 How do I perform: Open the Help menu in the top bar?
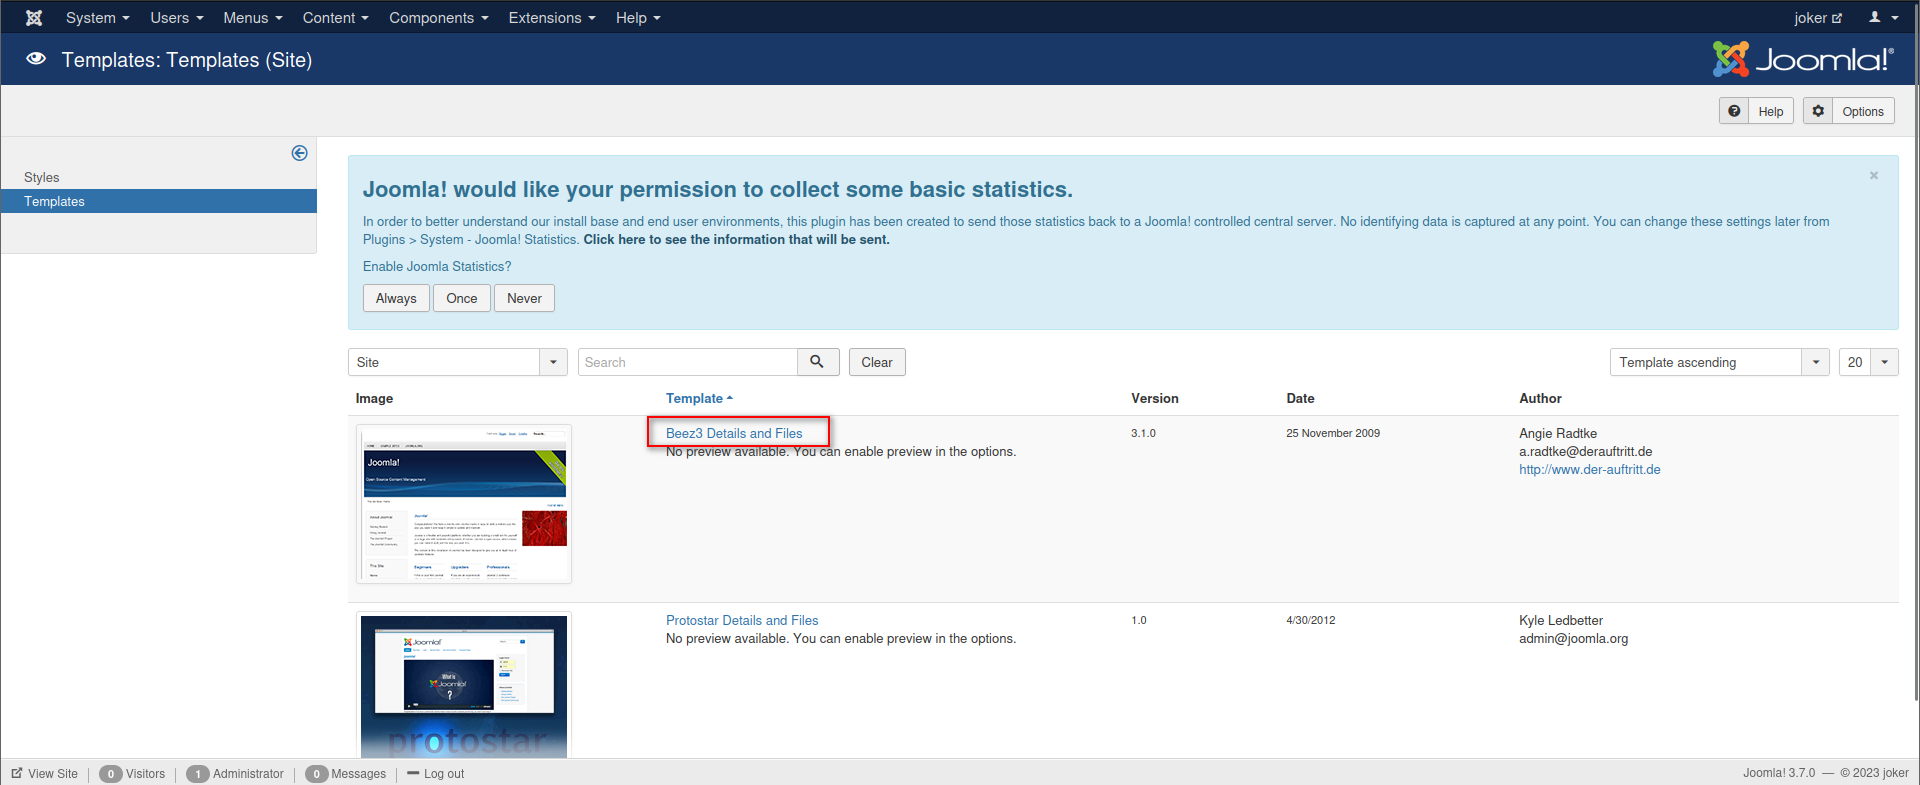pos(638,18)
